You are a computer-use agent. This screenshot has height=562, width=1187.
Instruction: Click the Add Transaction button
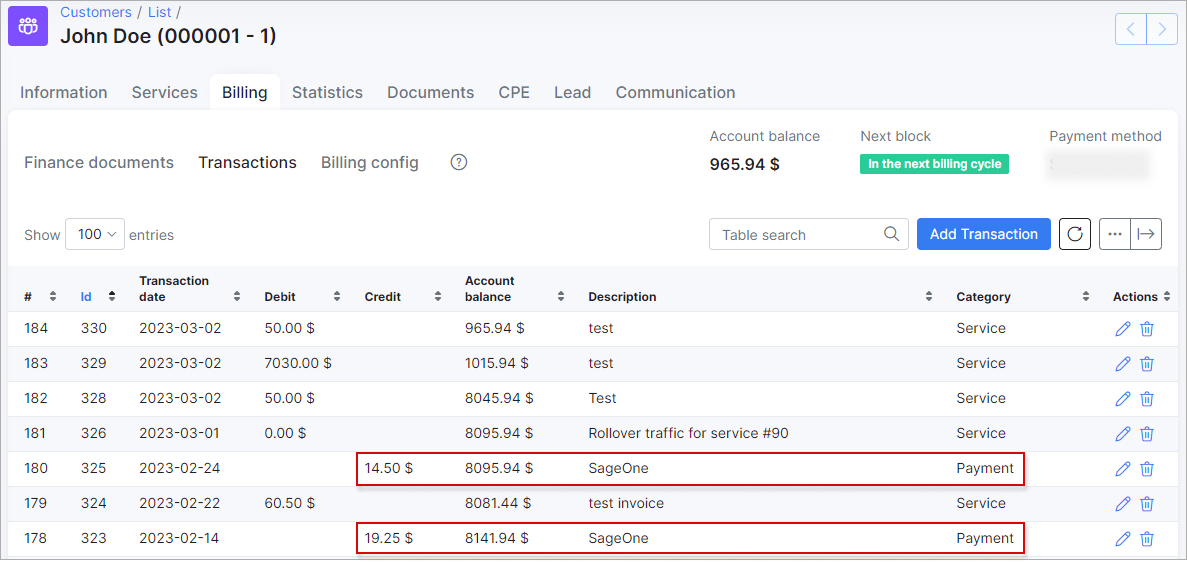click(x=983, y=234)
